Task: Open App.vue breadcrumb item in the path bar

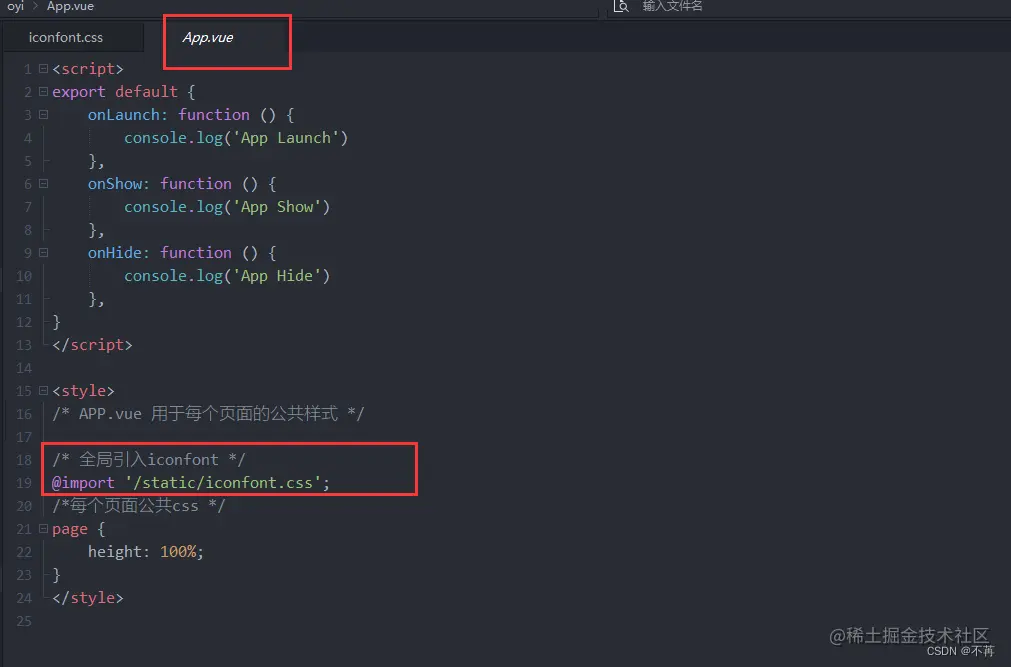Action: coord(70,6)
